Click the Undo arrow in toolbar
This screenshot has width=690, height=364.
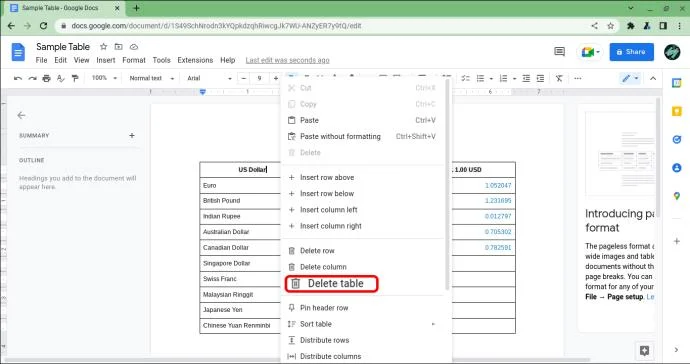[18, 78]
